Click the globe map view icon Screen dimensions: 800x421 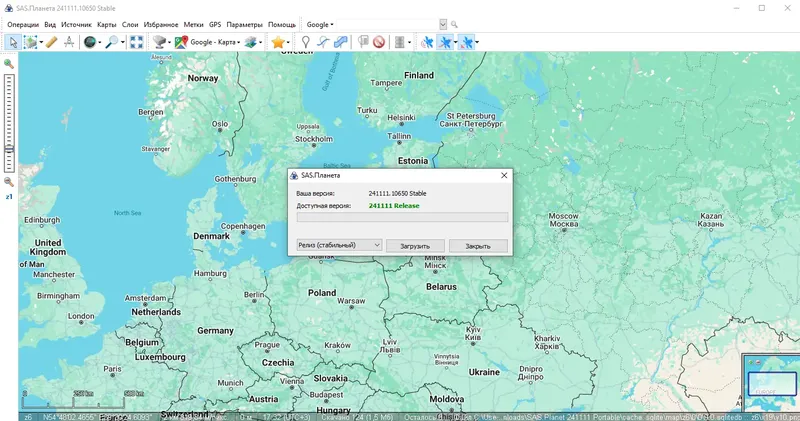pos(90,42)
